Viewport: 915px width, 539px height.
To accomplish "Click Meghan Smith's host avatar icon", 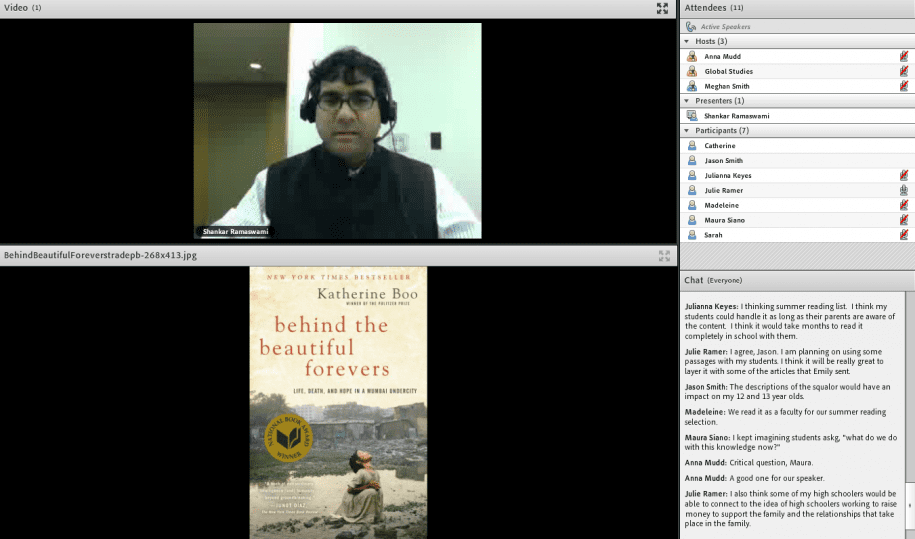I will [692, 86].
